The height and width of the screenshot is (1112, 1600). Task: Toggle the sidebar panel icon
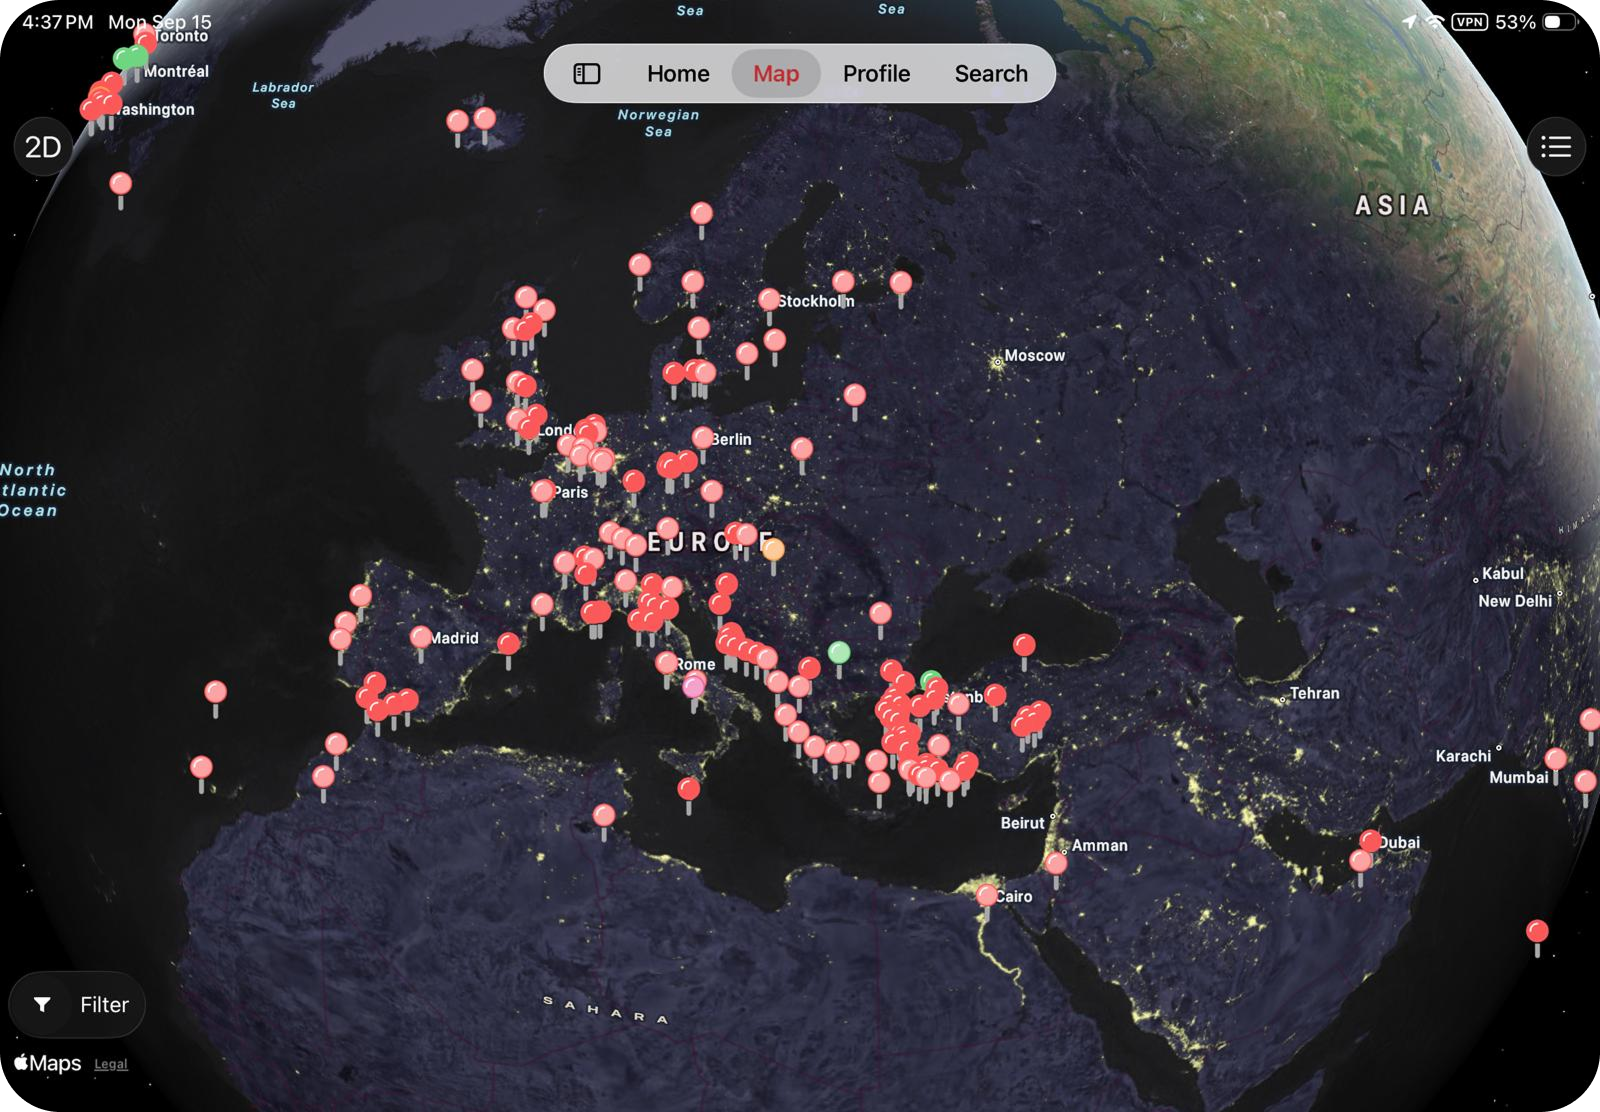click(x=587, y=73)
